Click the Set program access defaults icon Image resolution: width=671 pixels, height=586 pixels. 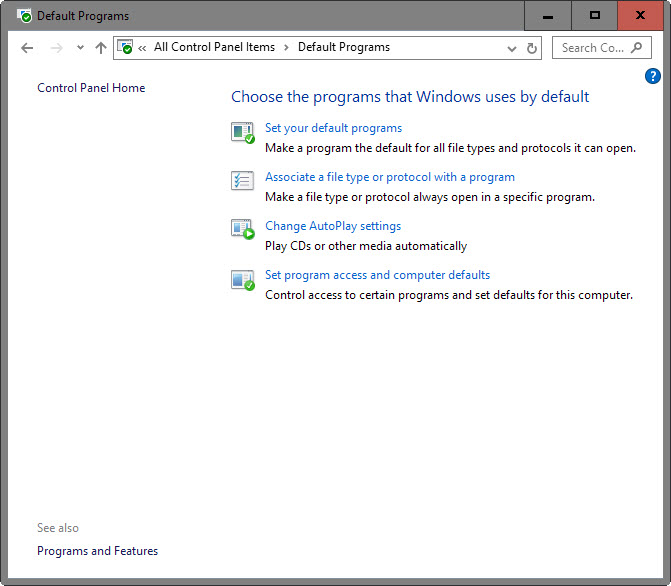click(243, 280)
